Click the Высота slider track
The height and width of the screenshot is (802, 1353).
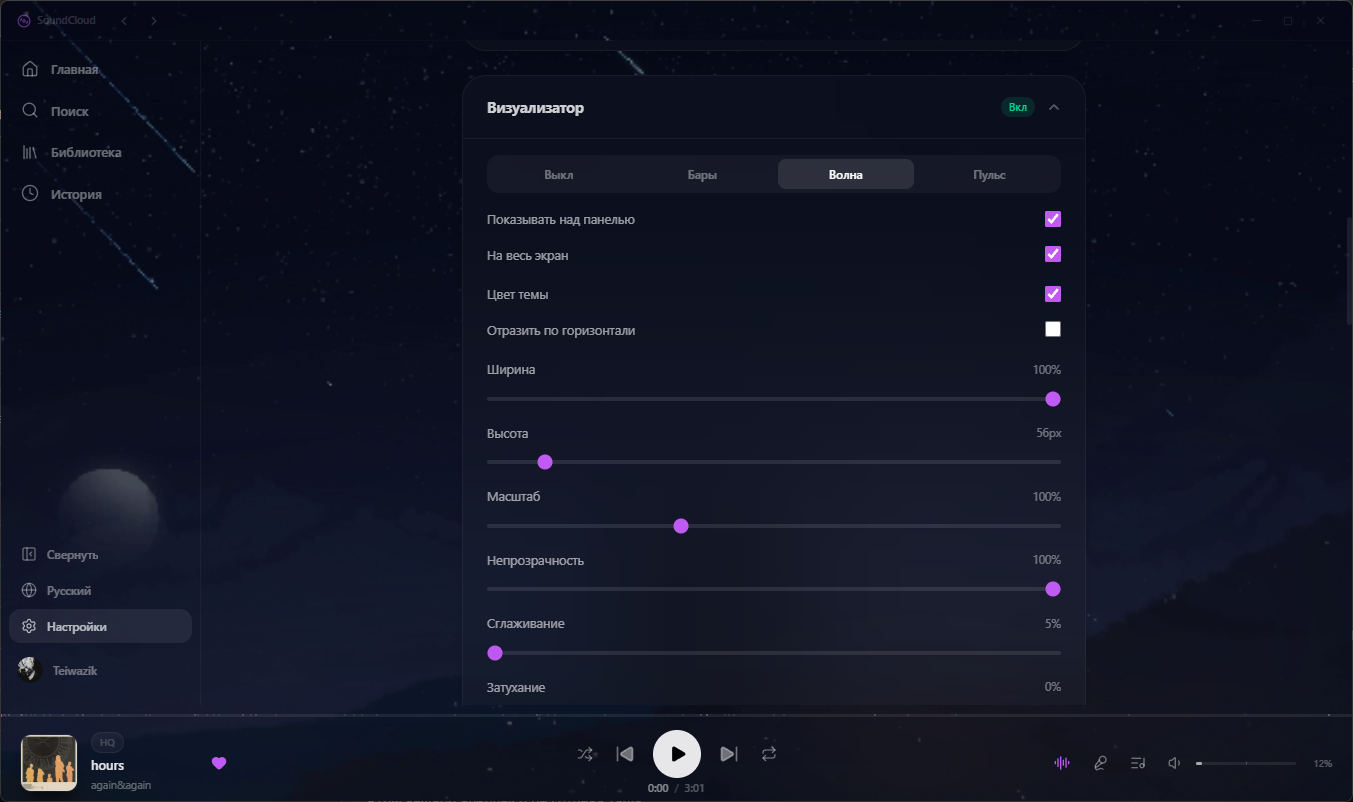click(774, 462)
